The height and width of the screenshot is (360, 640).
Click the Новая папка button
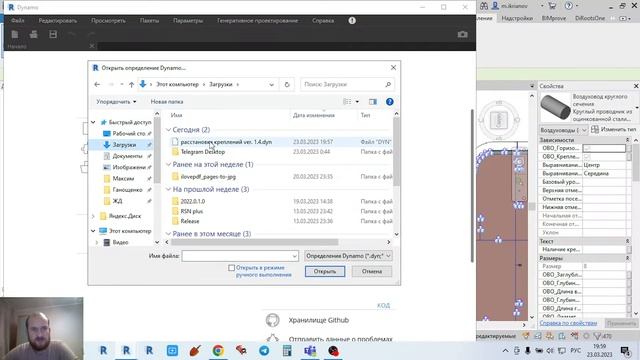167,102
